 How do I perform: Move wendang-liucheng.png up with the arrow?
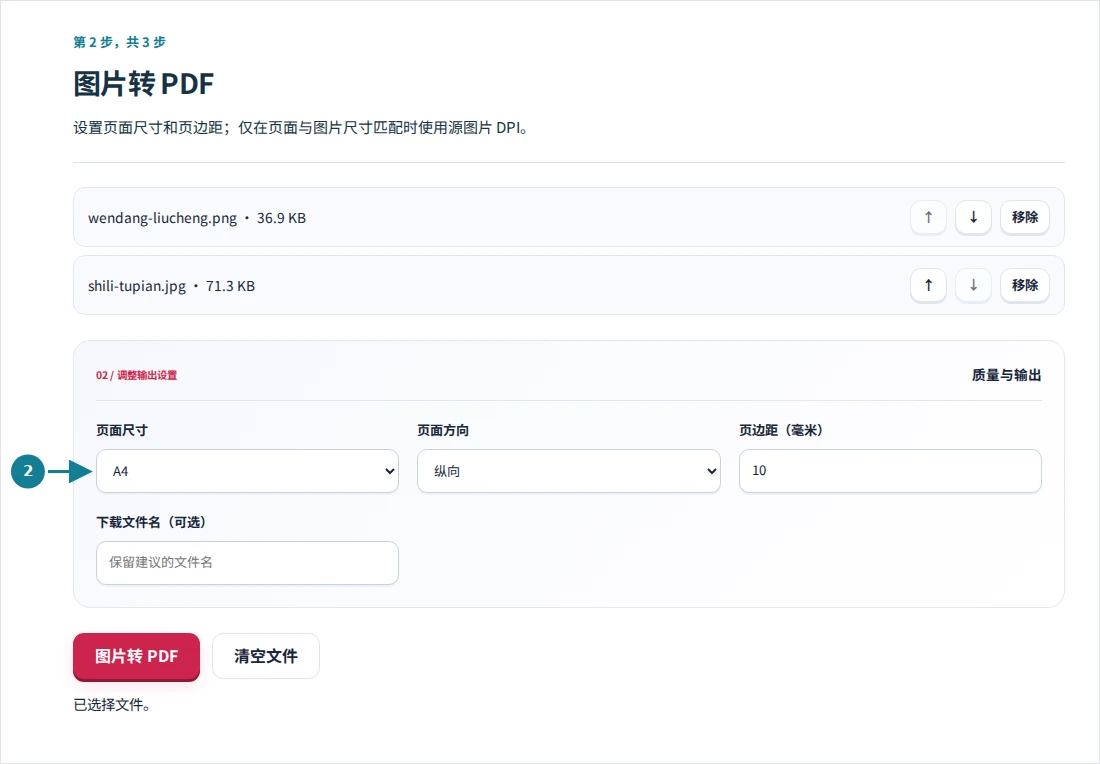point(928,217)
